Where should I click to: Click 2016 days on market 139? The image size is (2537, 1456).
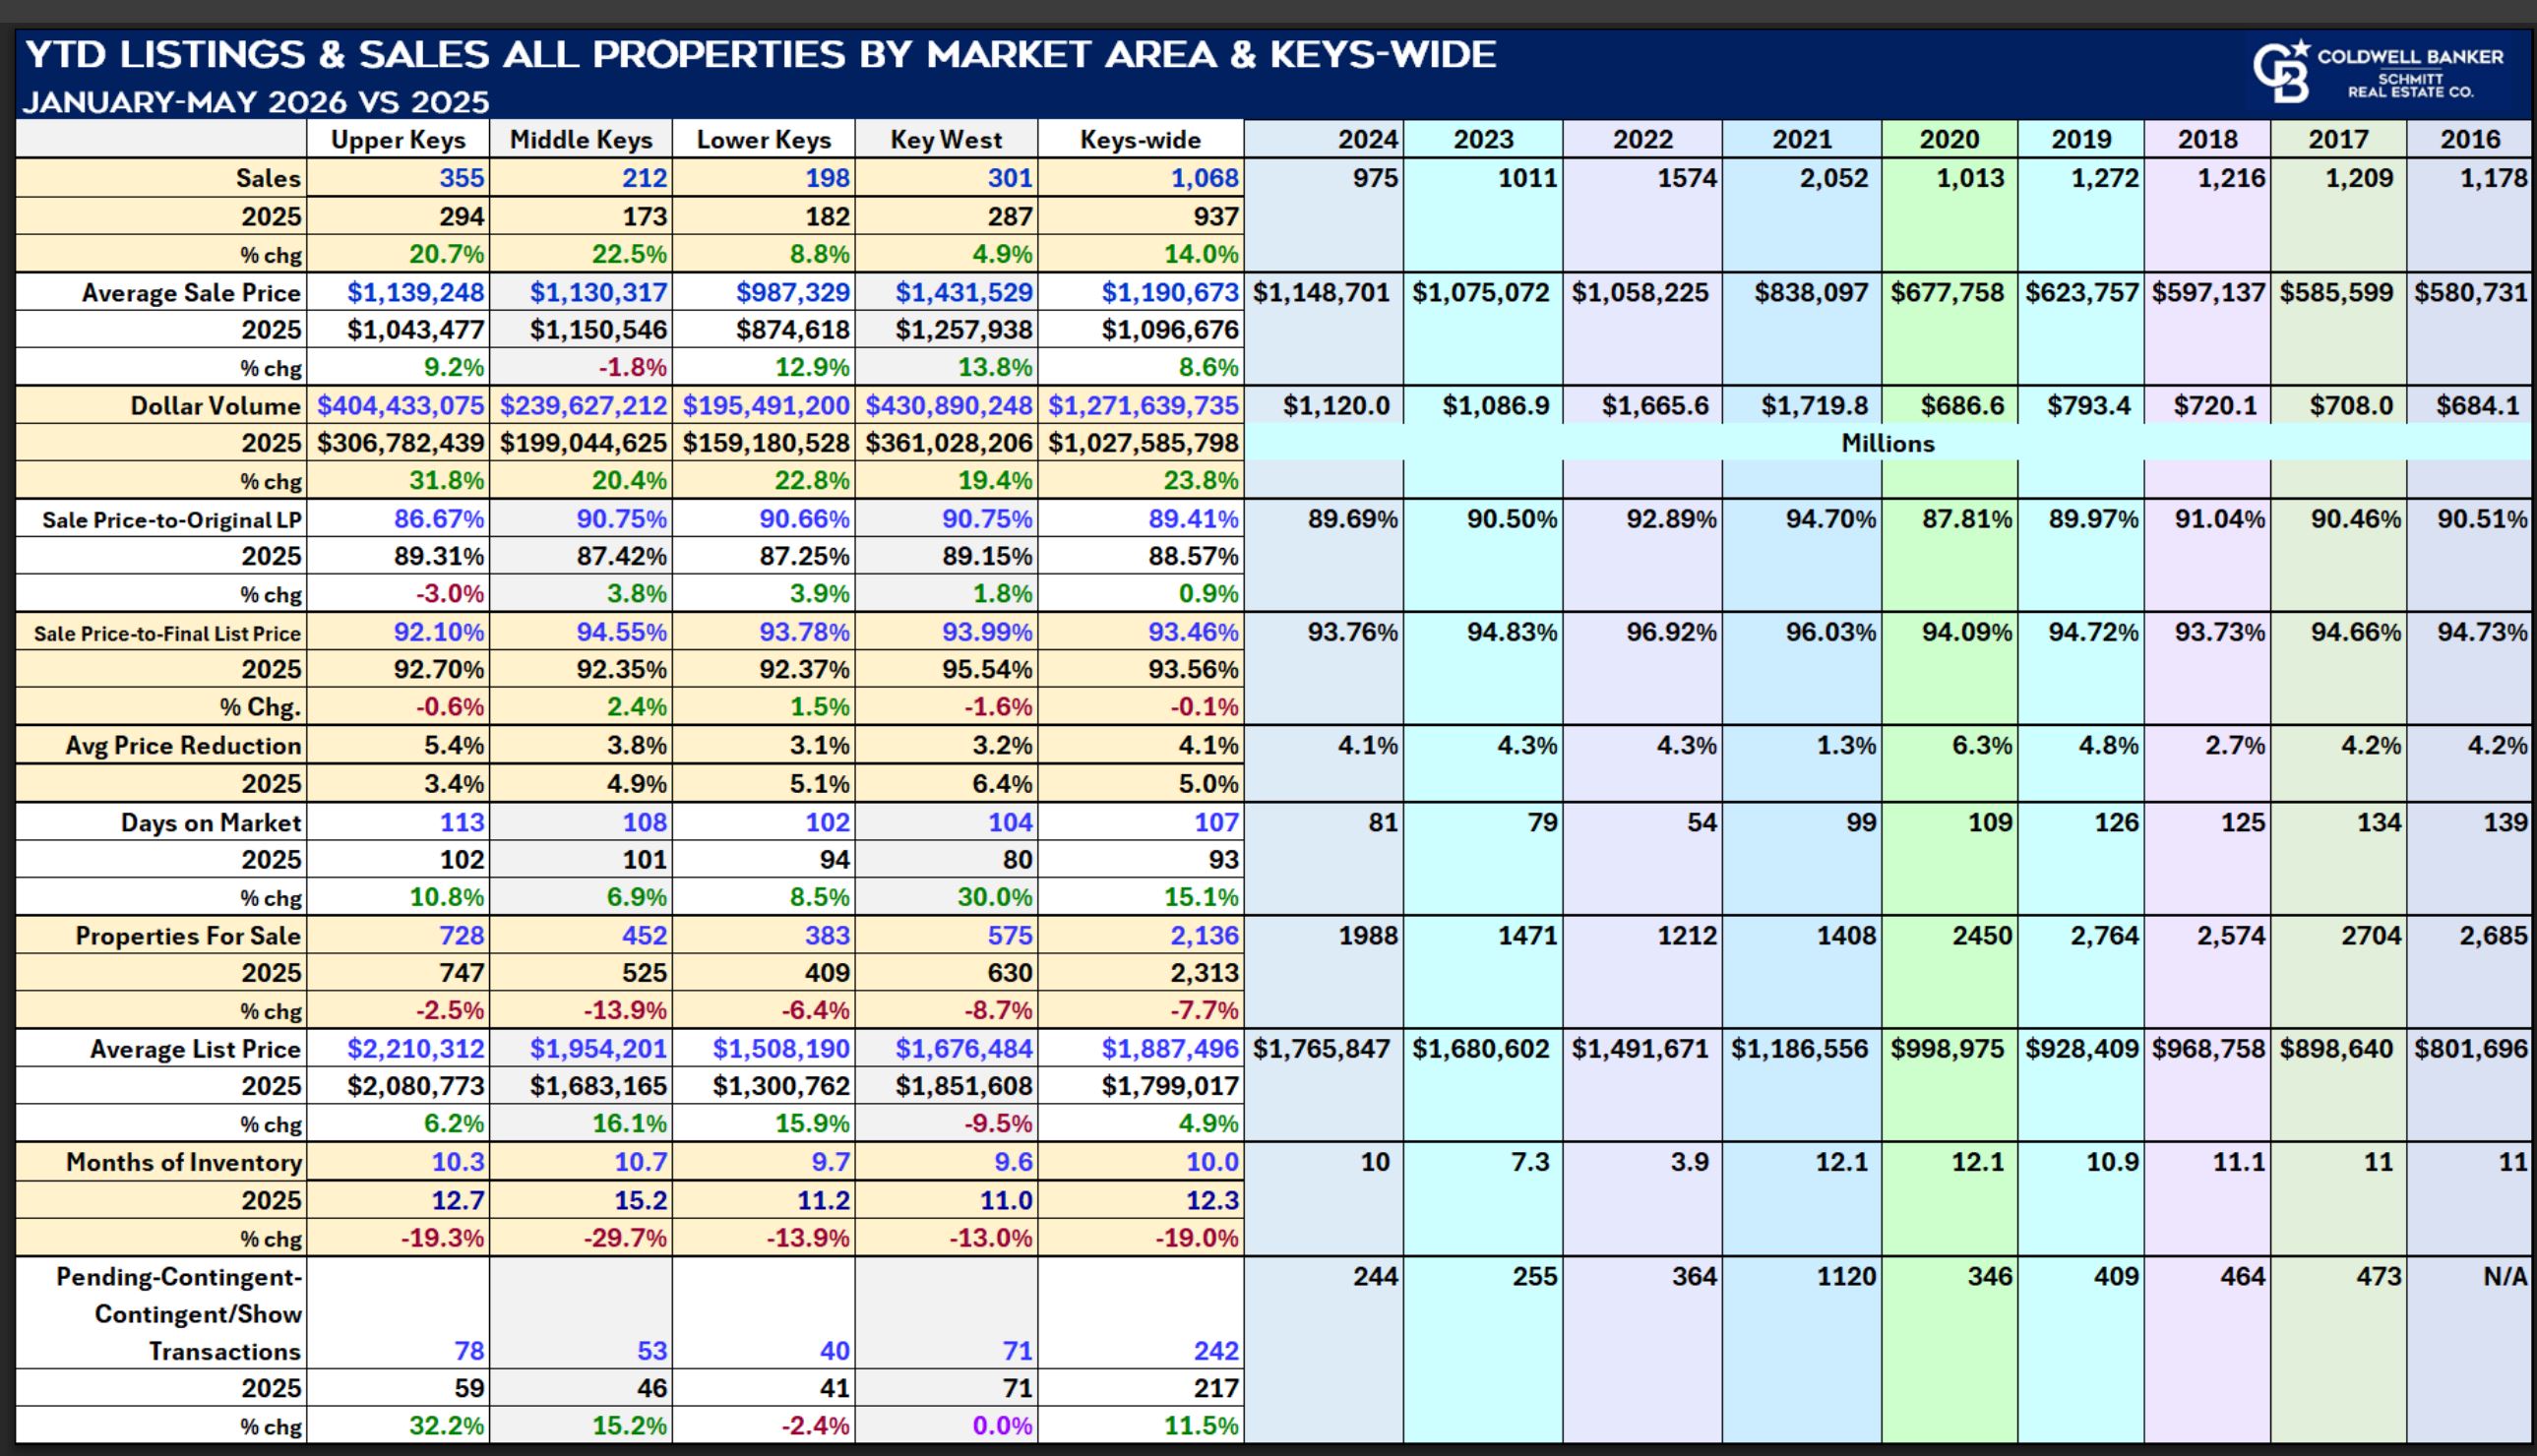tap(2505, 823)
